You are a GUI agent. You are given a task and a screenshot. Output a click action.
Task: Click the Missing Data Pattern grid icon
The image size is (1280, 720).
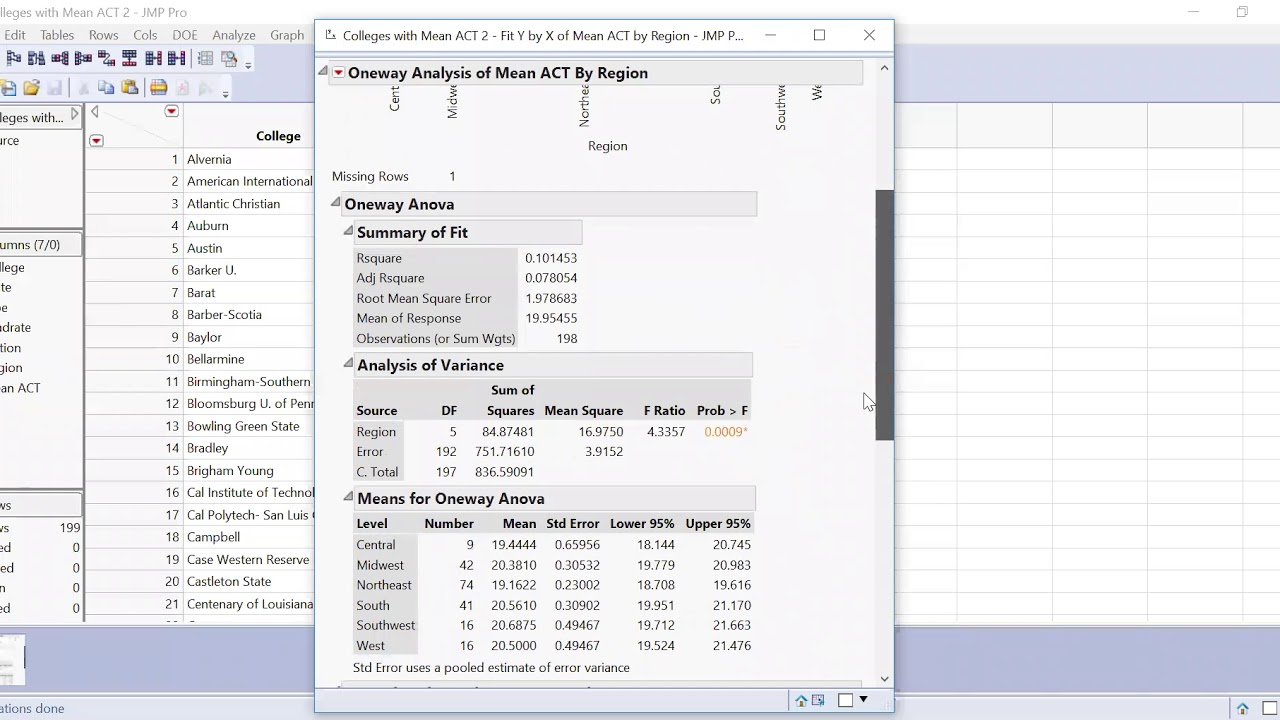click(x=205, y=58)
